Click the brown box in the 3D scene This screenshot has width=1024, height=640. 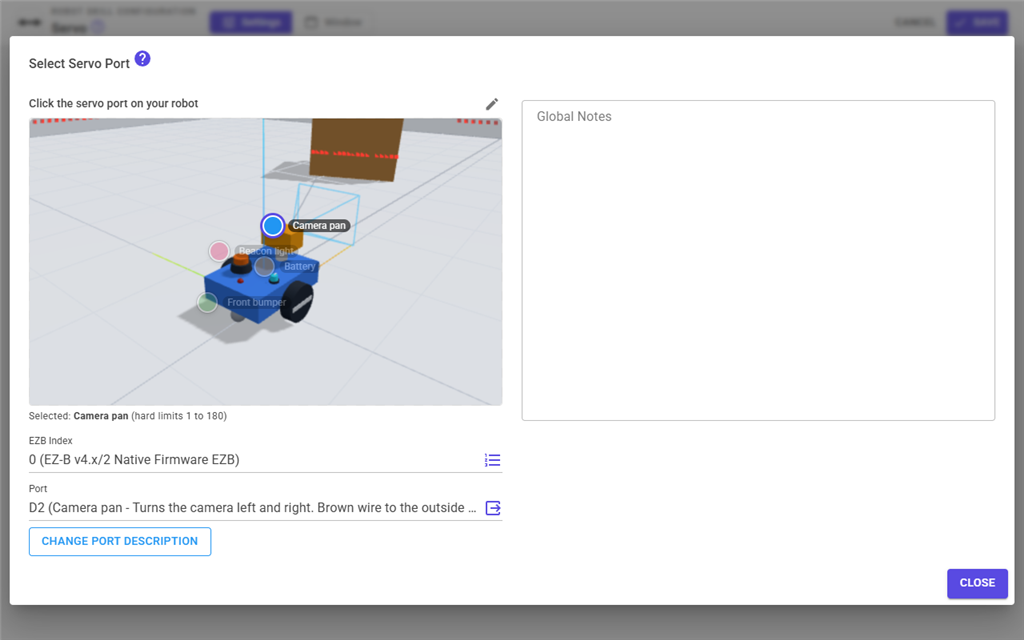356,149
